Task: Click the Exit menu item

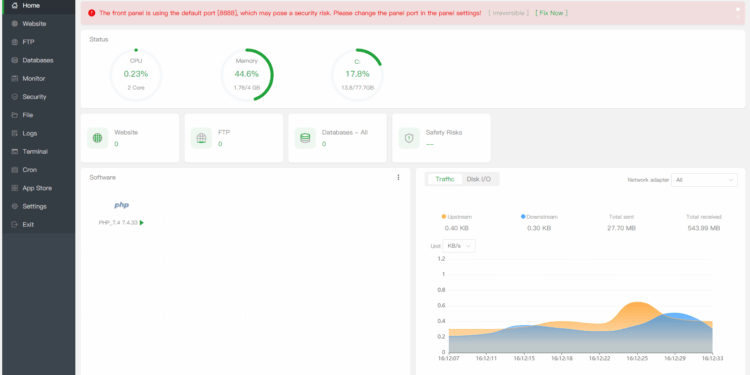Action: (x=39, y=224)
